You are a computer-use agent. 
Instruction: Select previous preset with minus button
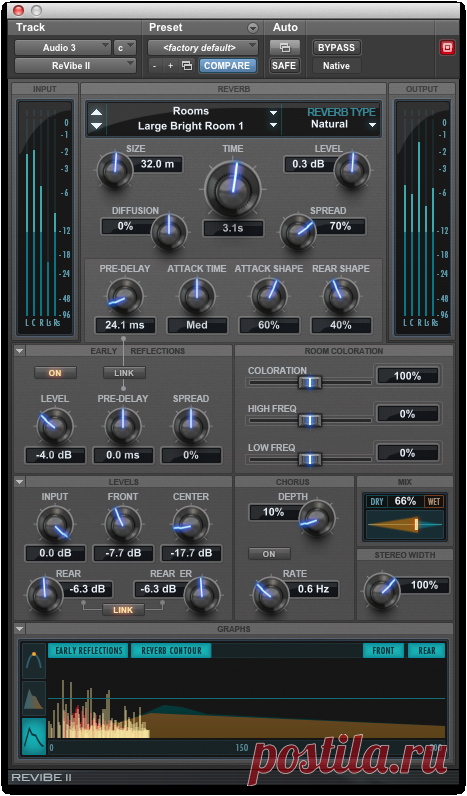[x=154, y=65]
